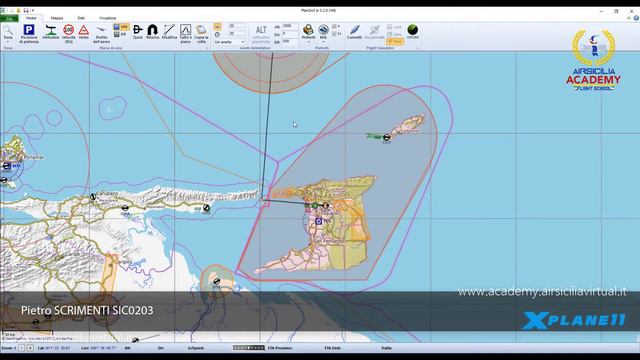The width and height of the screenshot is (640, 360).
Task: Click Copia la rotta clipboard icon
Action: click(x=201, y=29)
